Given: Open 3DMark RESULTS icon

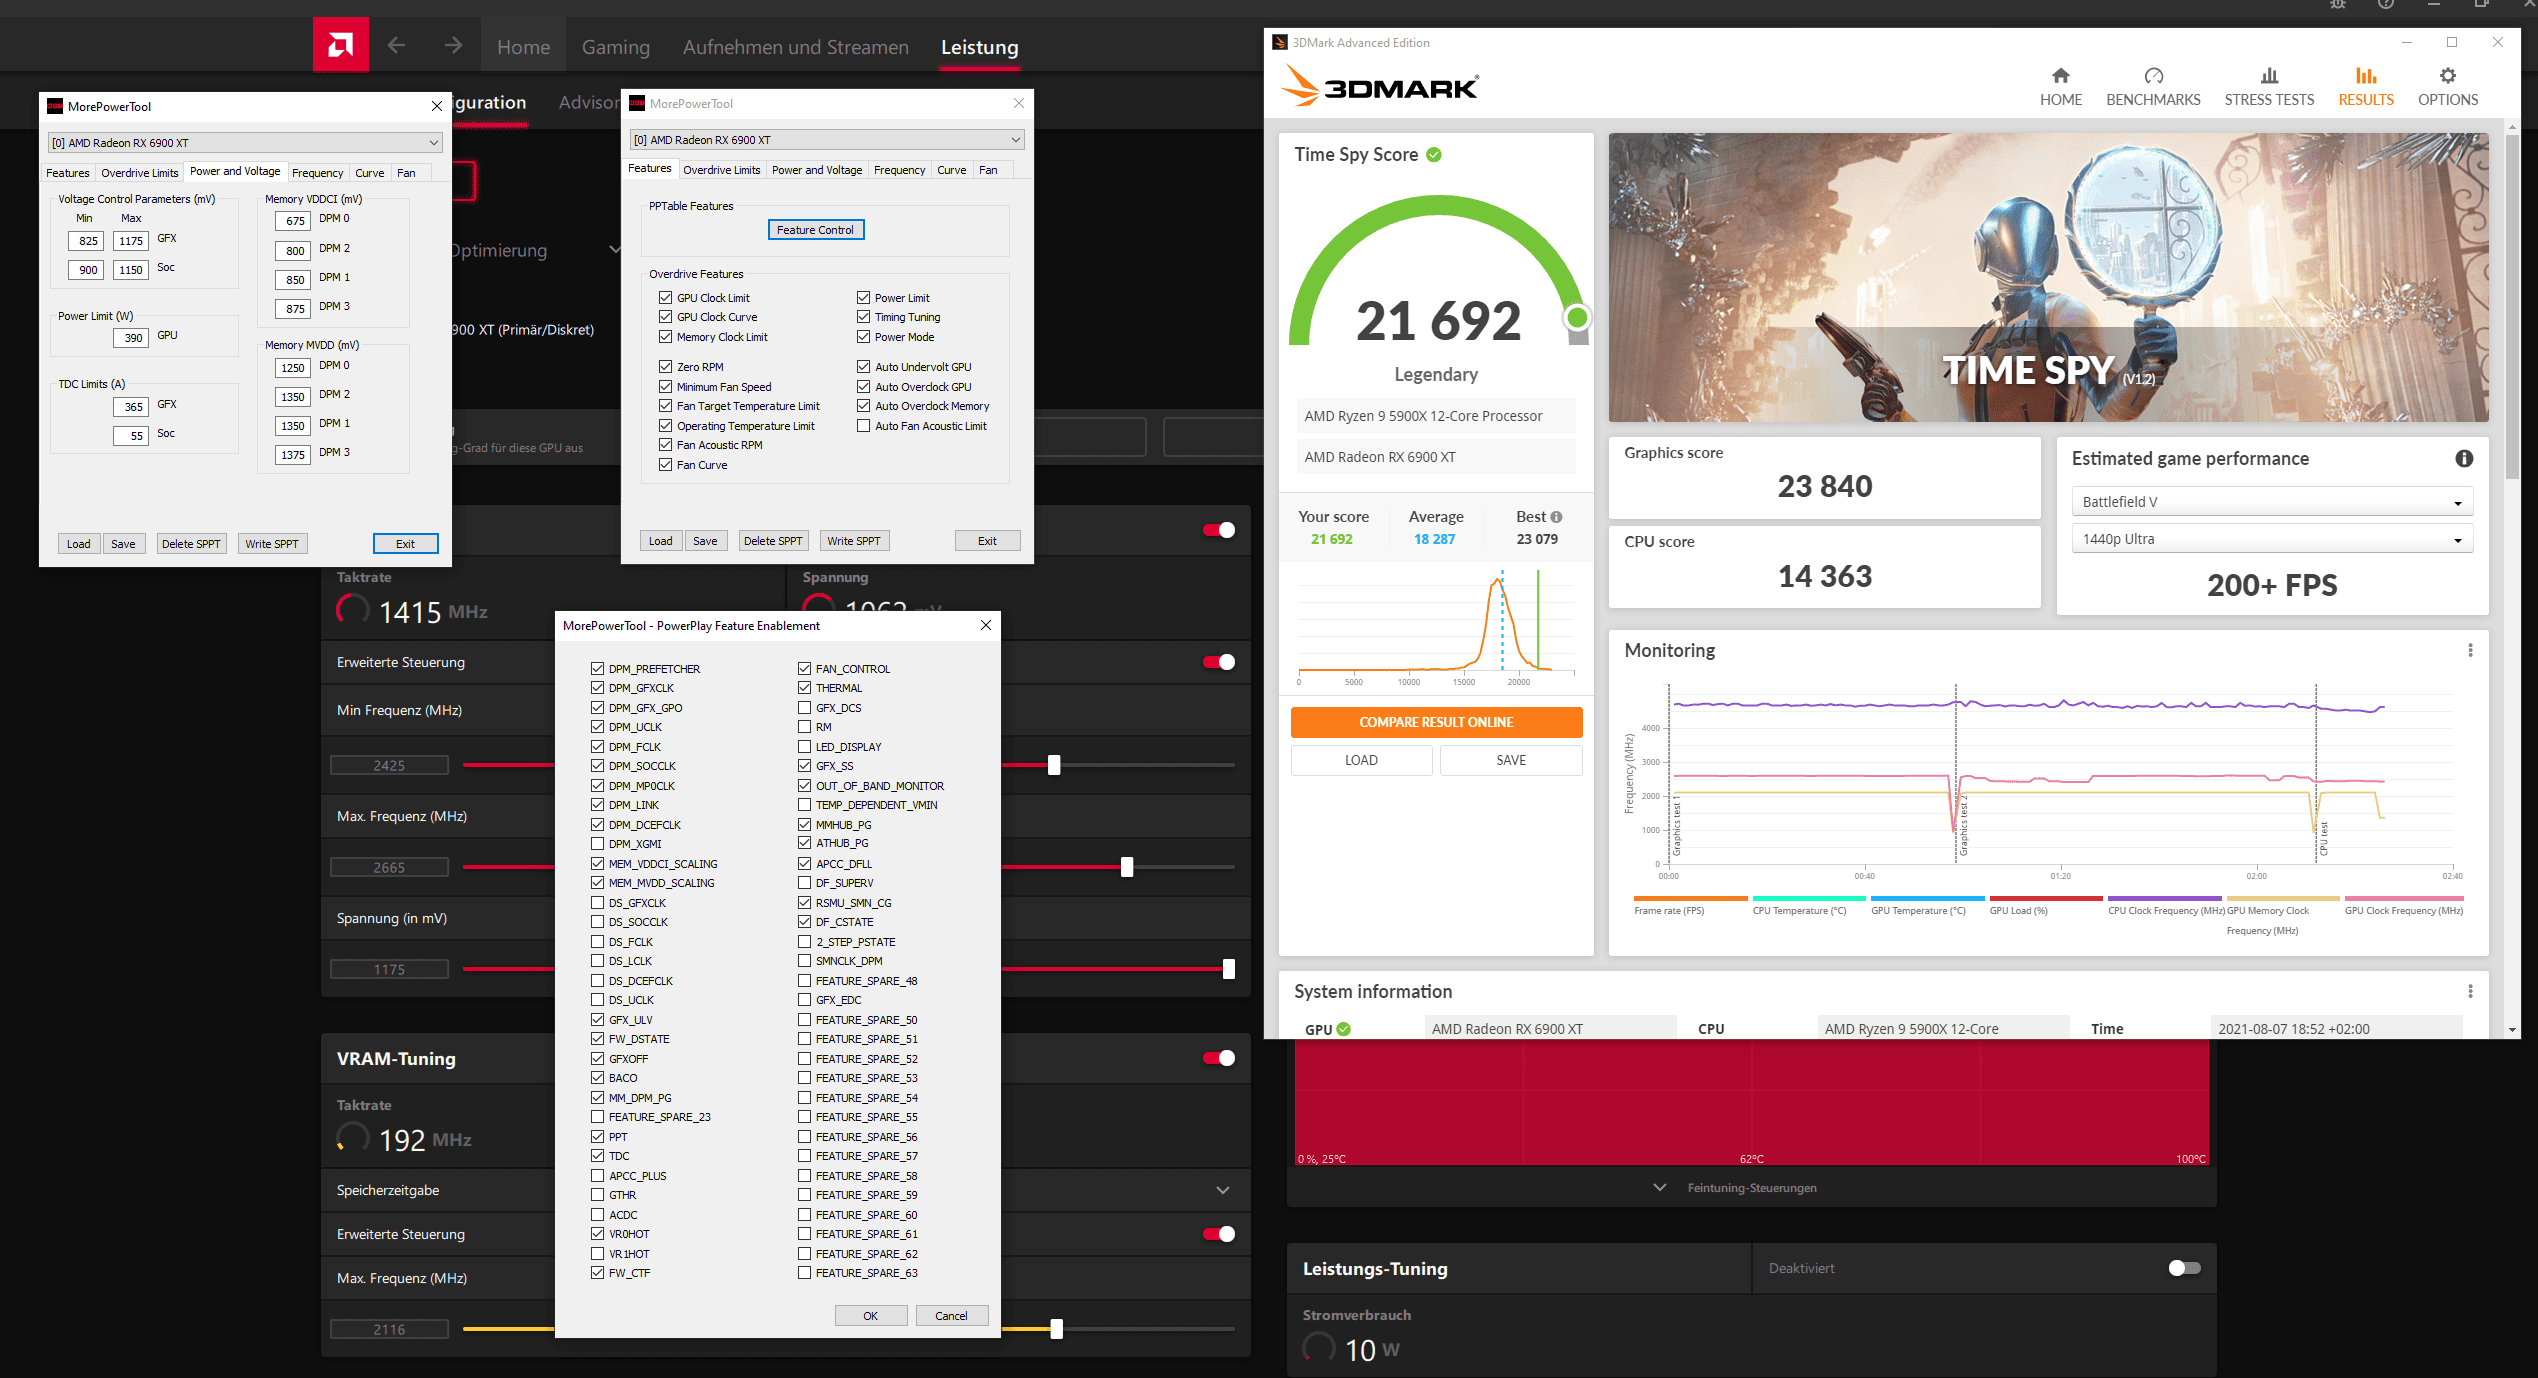Looking at the screenshot, I should click(x=2365, y=76).
